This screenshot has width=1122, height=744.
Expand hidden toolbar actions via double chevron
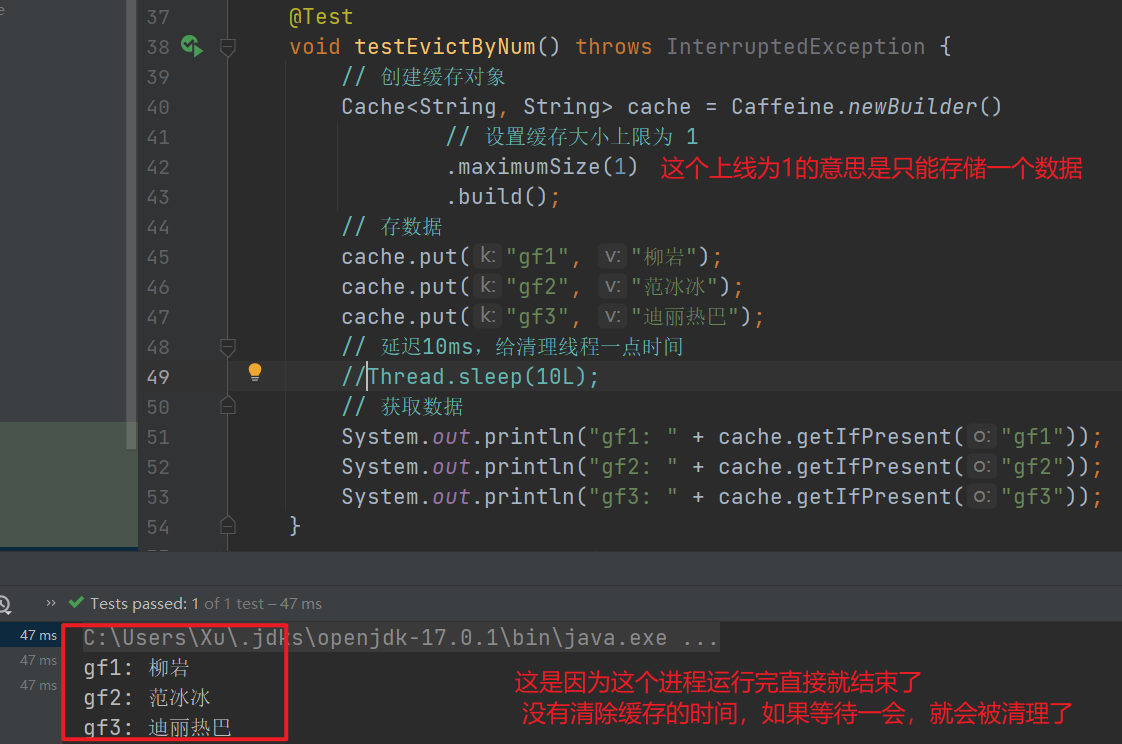pyautogui.click(x=51, y=603)
